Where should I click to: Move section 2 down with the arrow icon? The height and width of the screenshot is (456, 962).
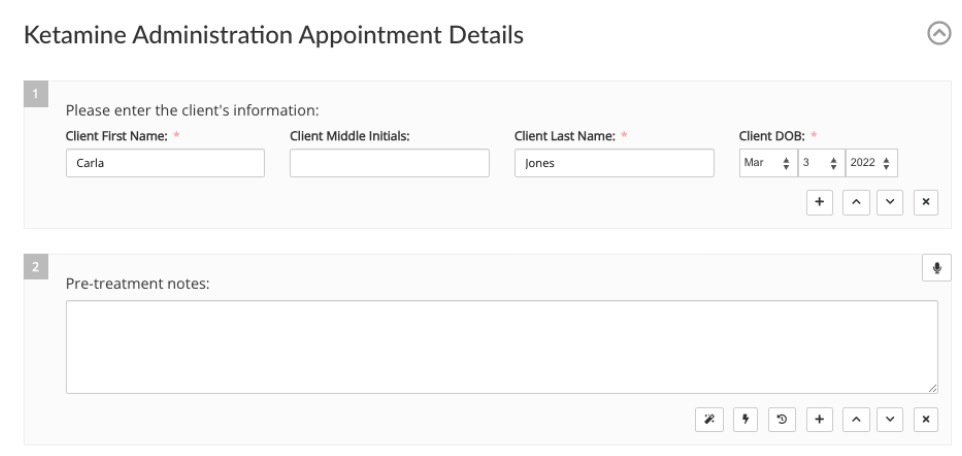point(890,420)
